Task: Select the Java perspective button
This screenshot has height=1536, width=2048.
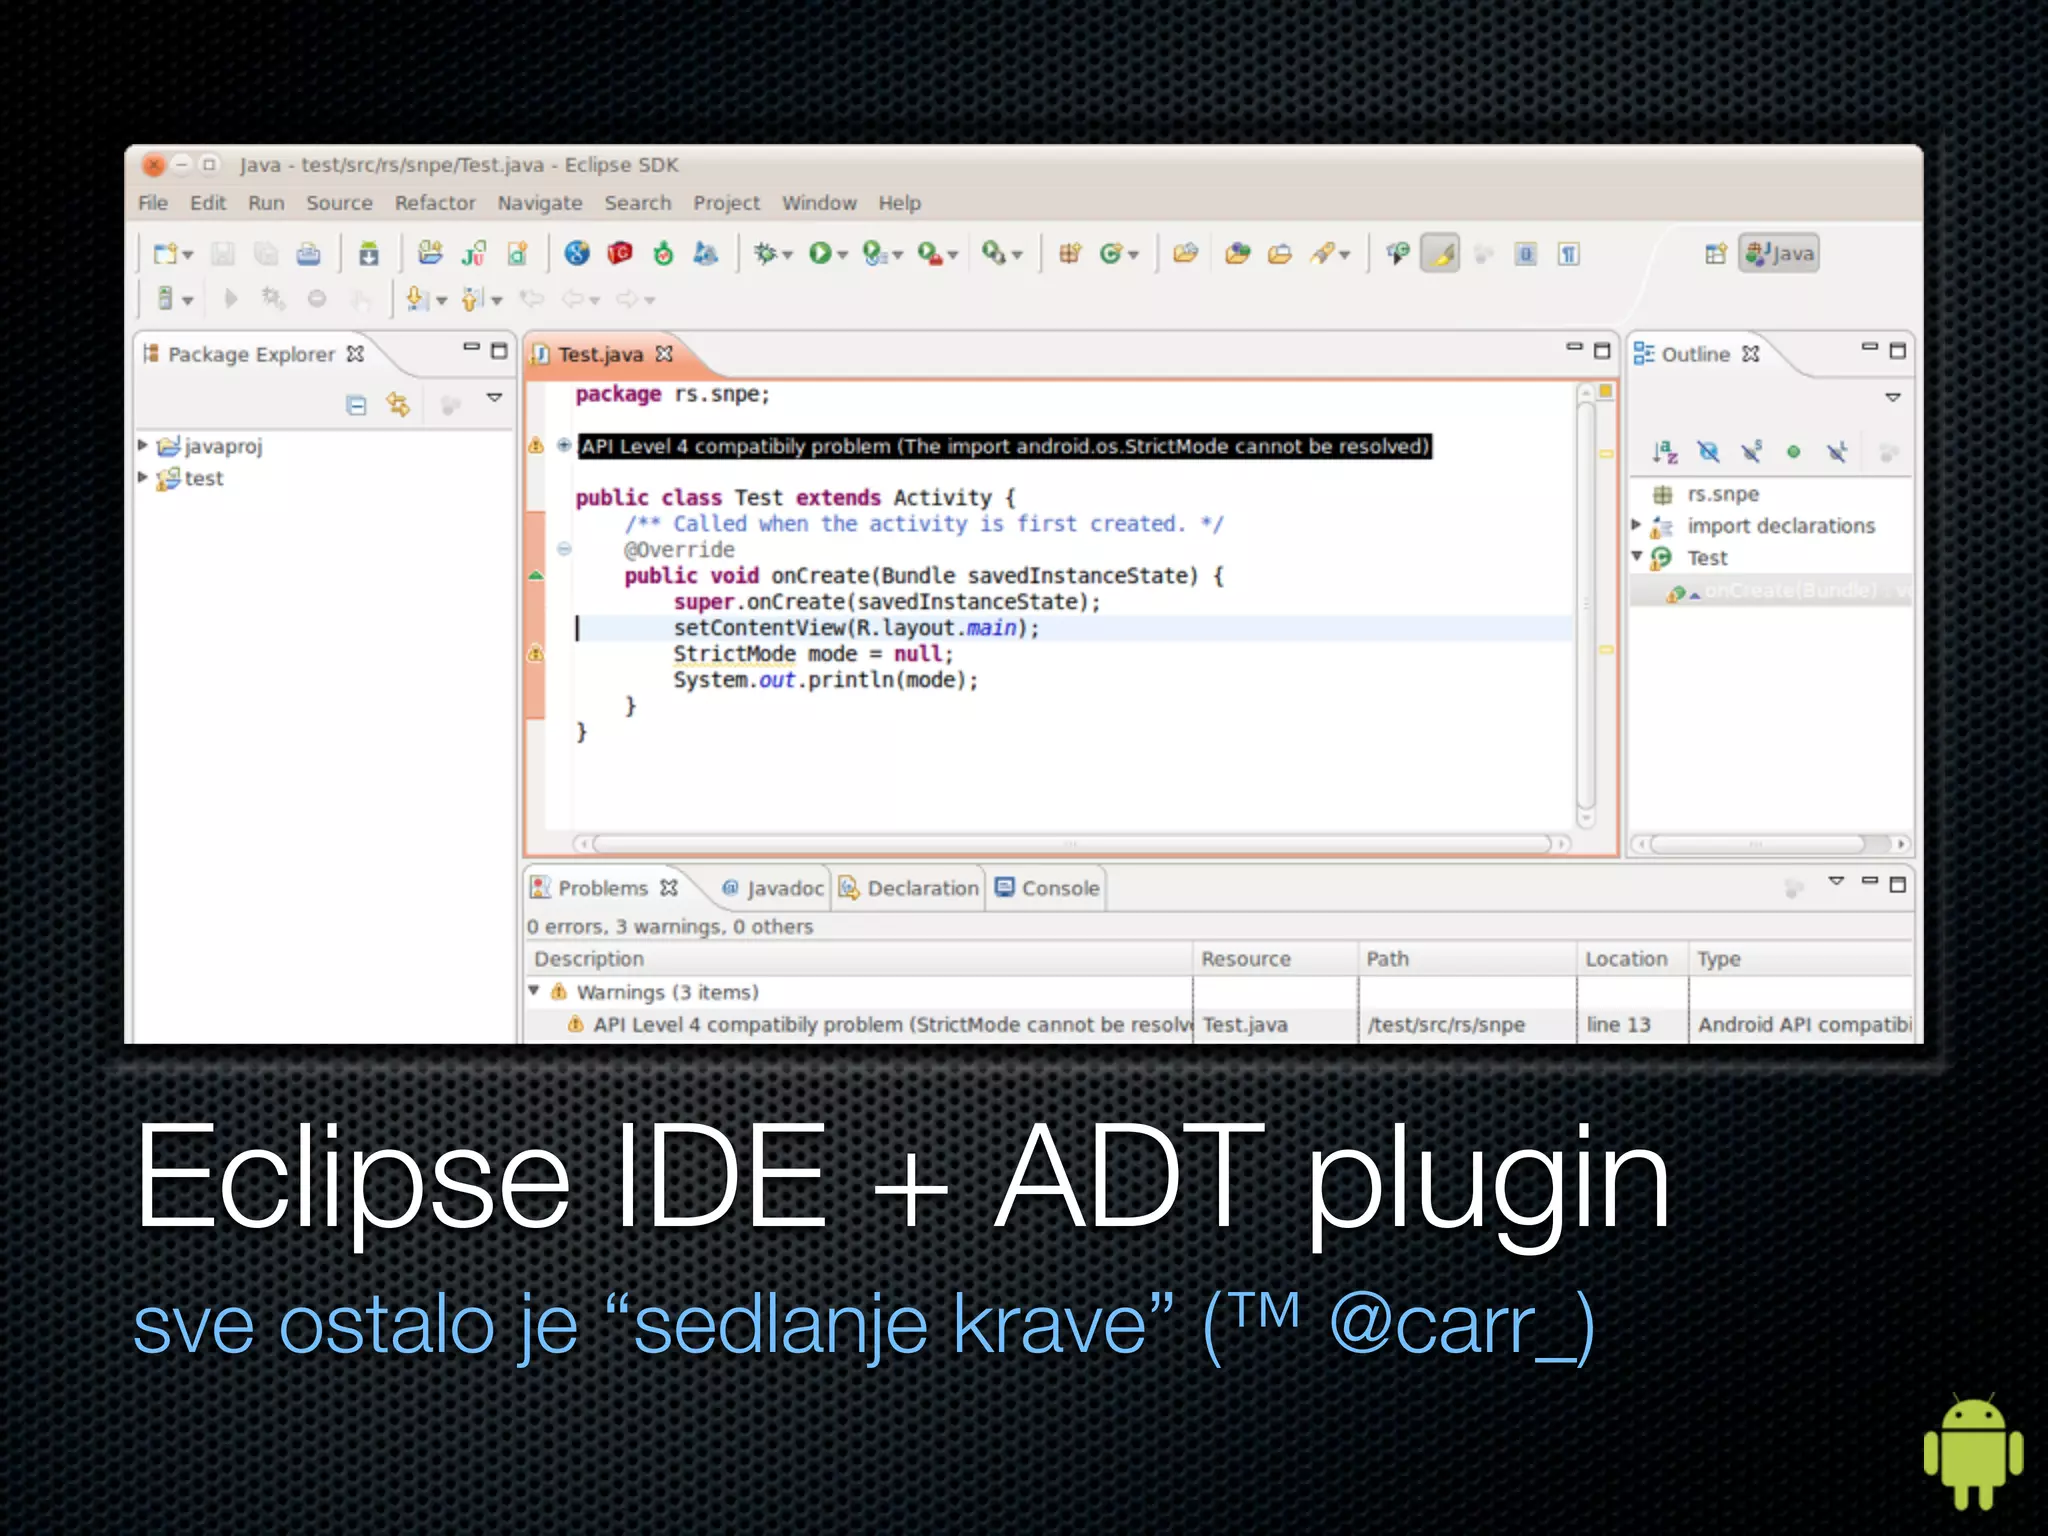Action: [1779, 254]
